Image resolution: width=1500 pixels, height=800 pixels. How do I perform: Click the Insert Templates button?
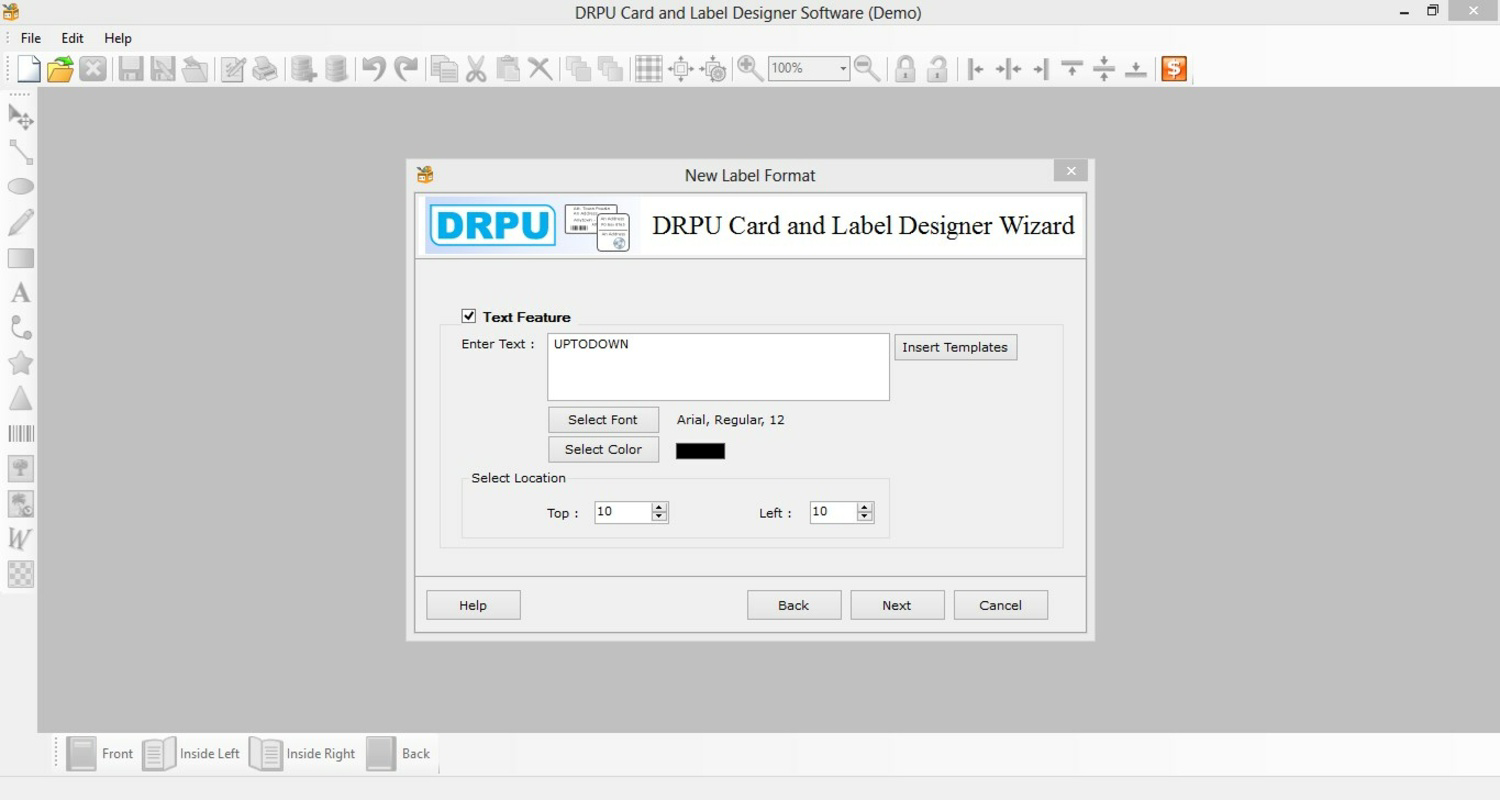click(955, 347)
